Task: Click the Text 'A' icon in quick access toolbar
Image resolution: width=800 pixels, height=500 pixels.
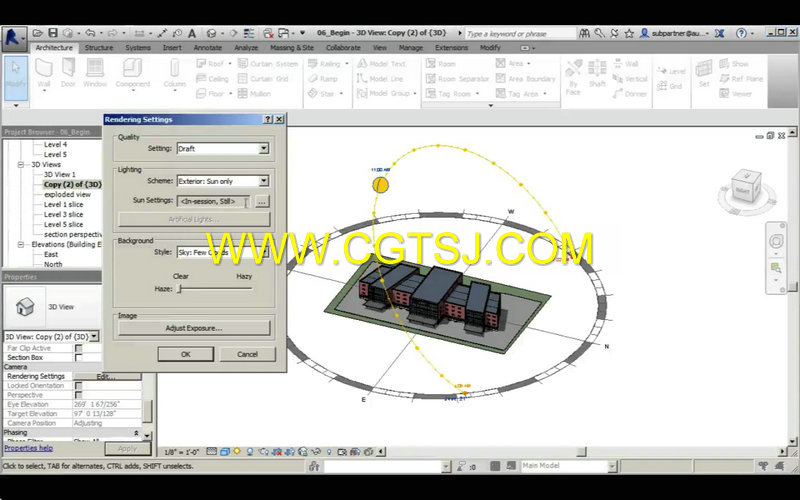Action: coord(192,34)
